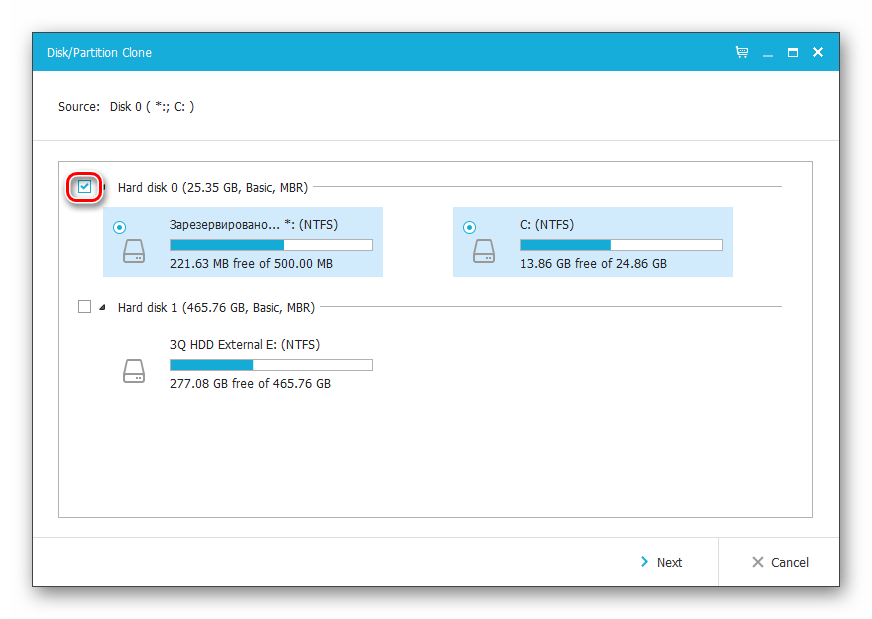Select the C: (NTFS) partition radio button
872x619 pixels.
469,227
